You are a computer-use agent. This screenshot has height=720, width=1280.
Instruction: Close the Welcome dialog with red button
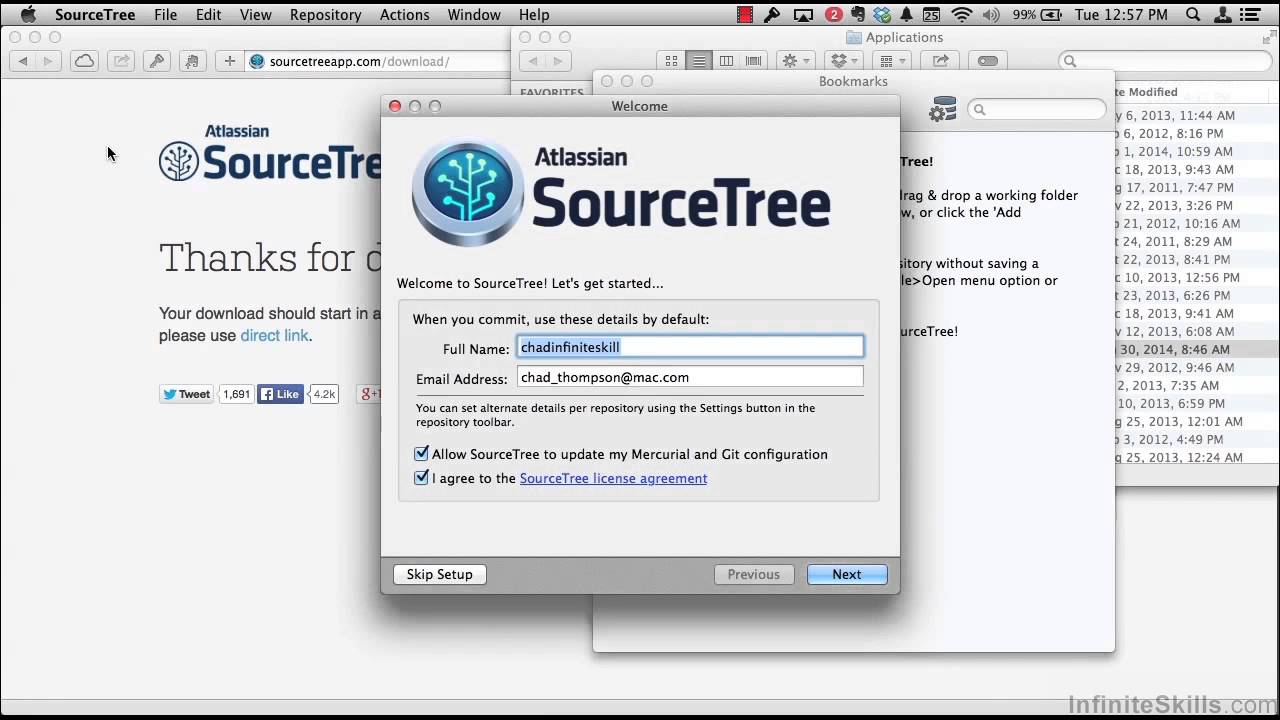pyautogui.click(x=395, y=106)
